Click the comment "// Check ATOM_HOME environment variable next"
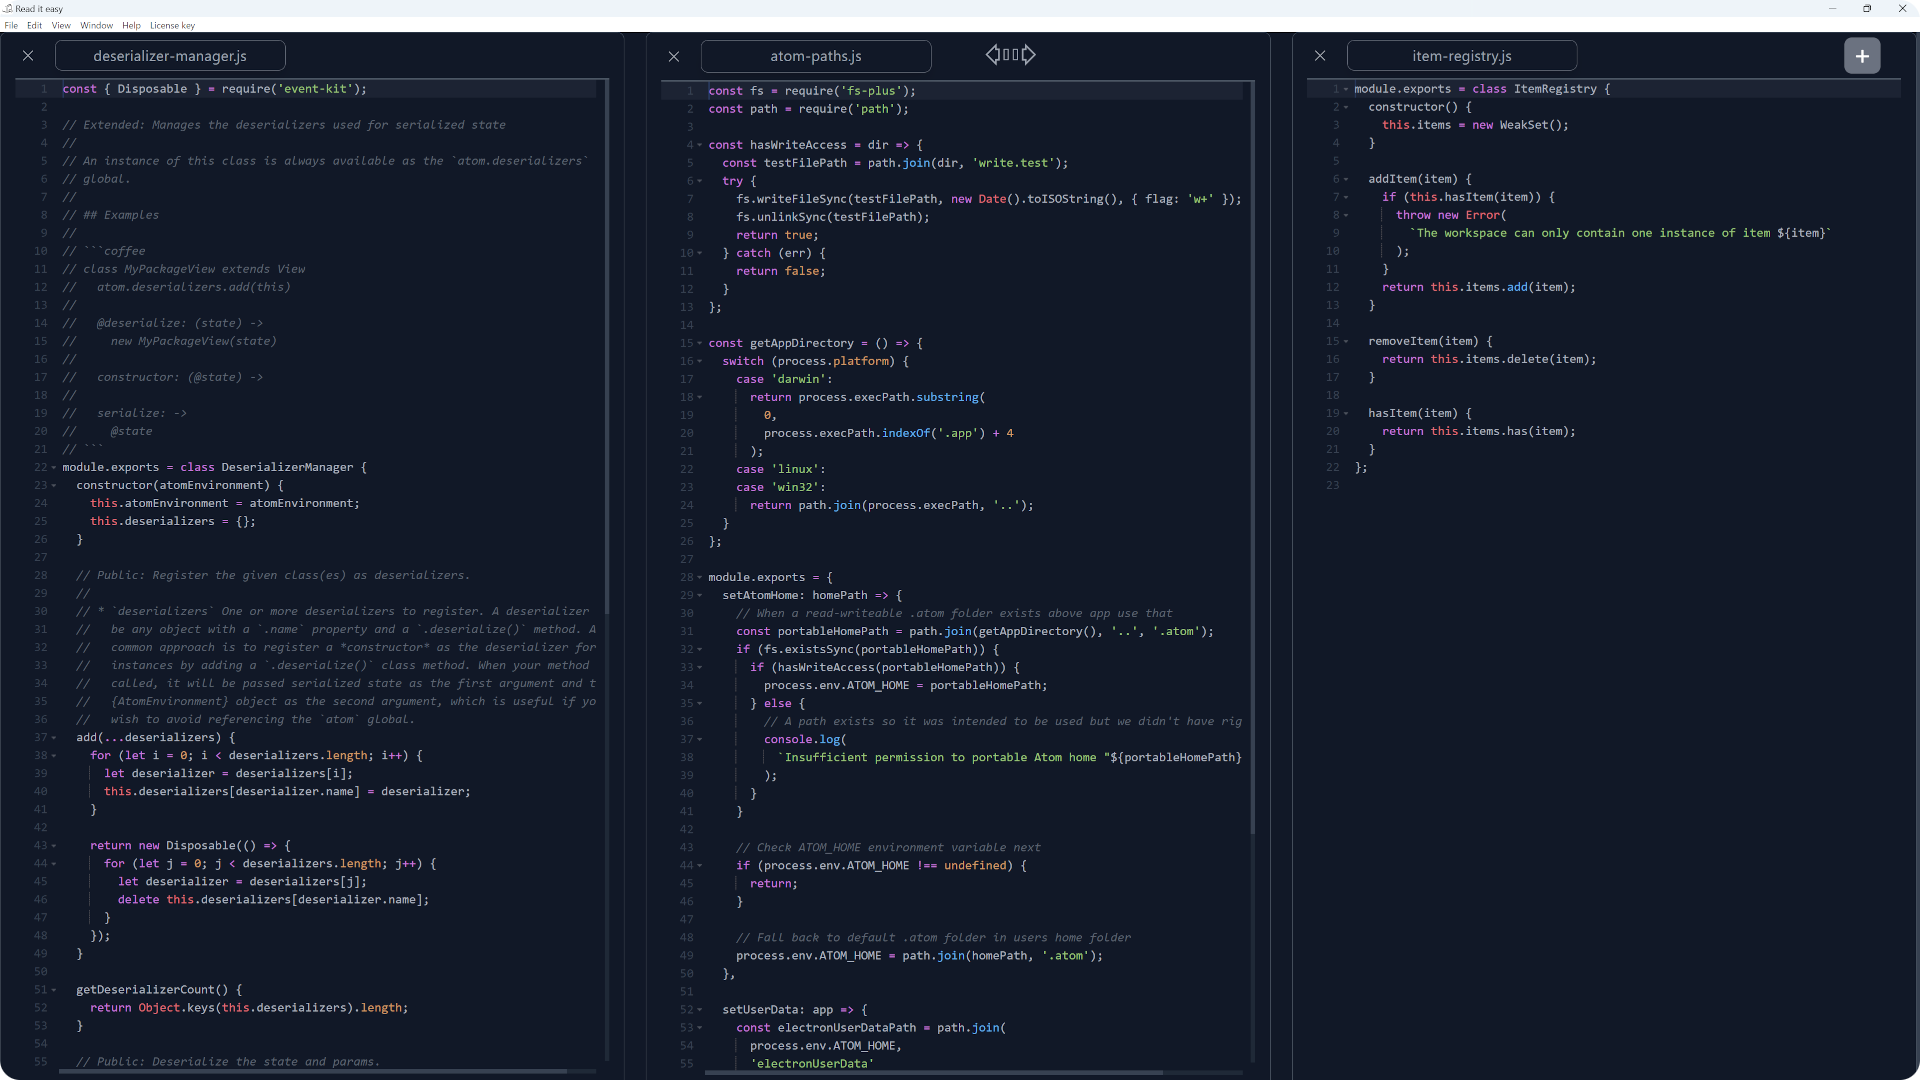 888,847
